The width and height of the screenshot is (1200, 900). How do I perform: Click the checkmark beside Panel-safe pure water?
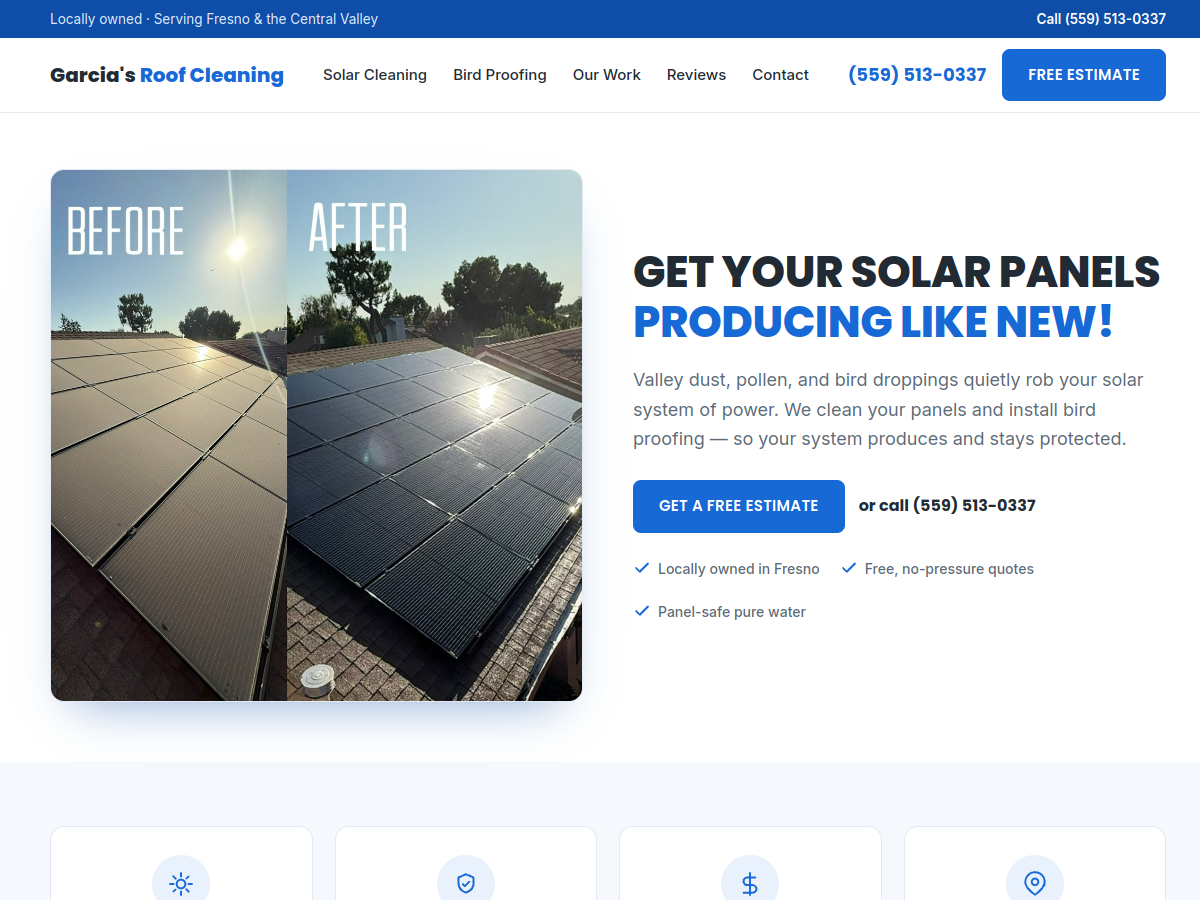642,611
